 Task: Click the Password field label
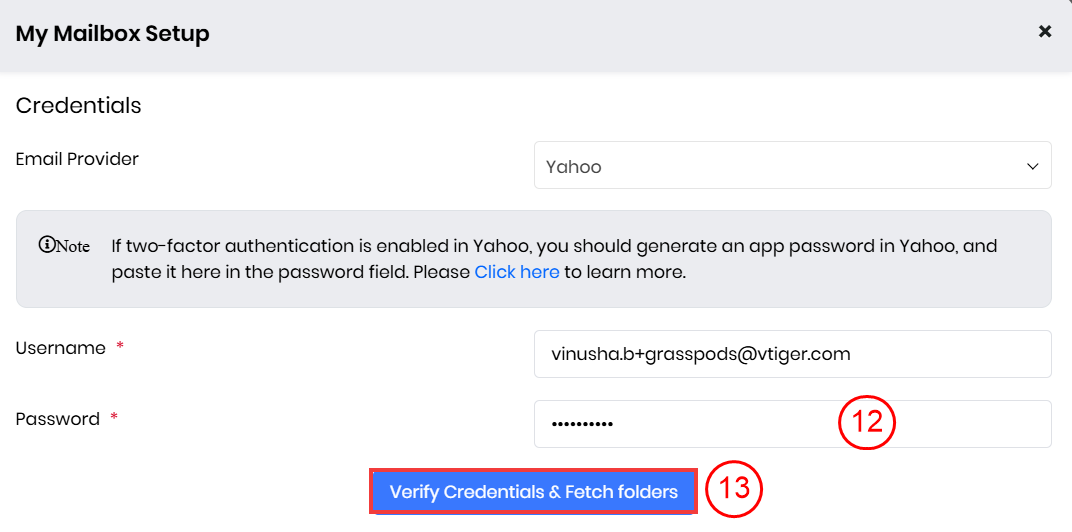pyautogui.click(x=57, y=419)
